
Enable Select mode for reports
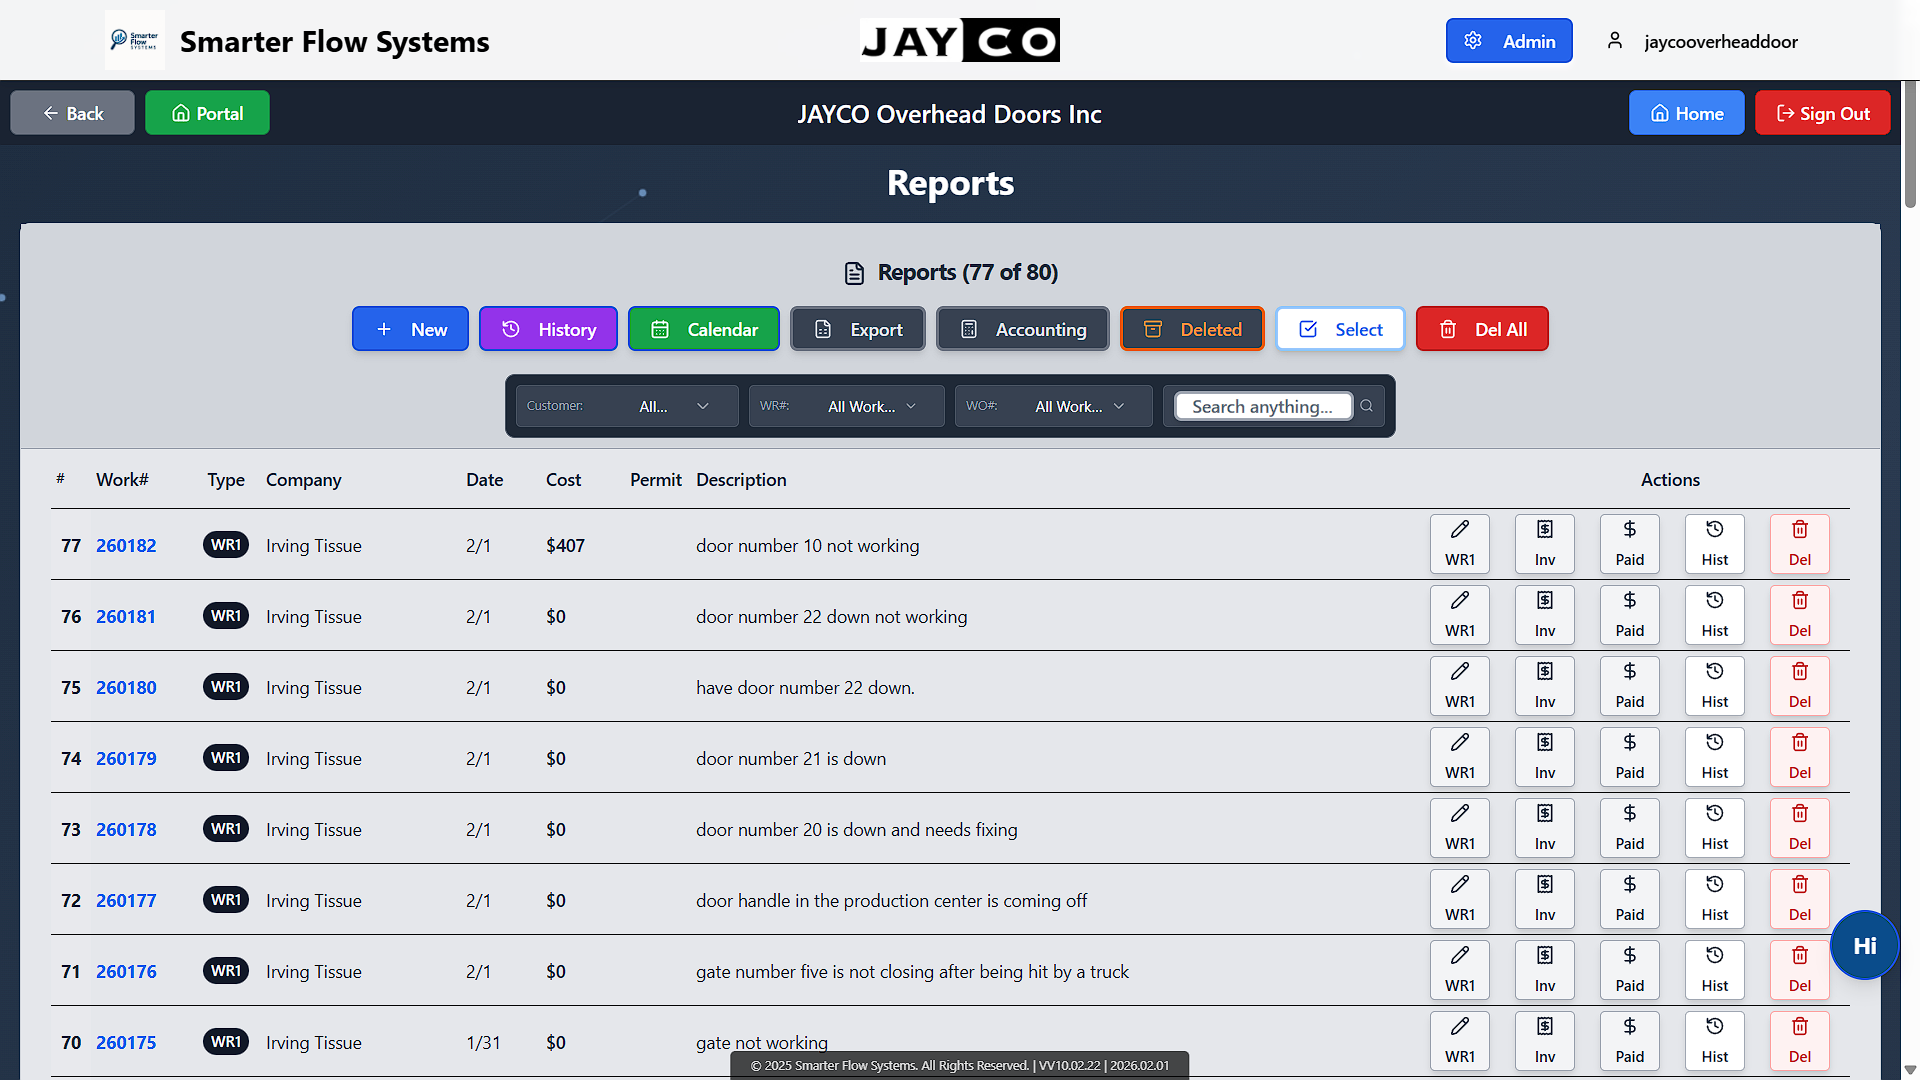point(1340,329)
